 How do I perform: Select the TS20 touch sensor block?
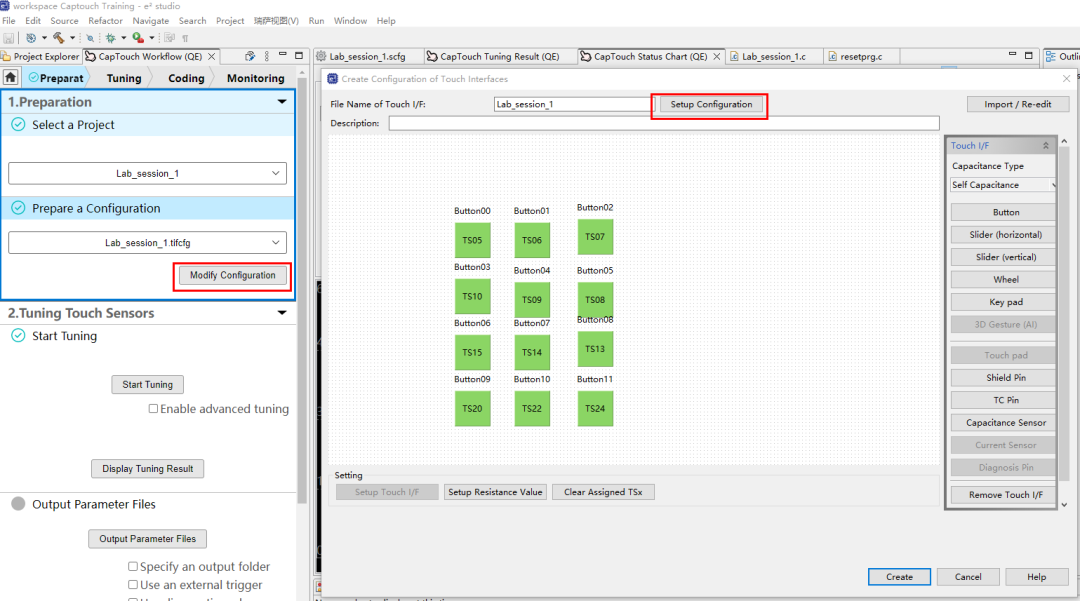(x=472, y=408)
